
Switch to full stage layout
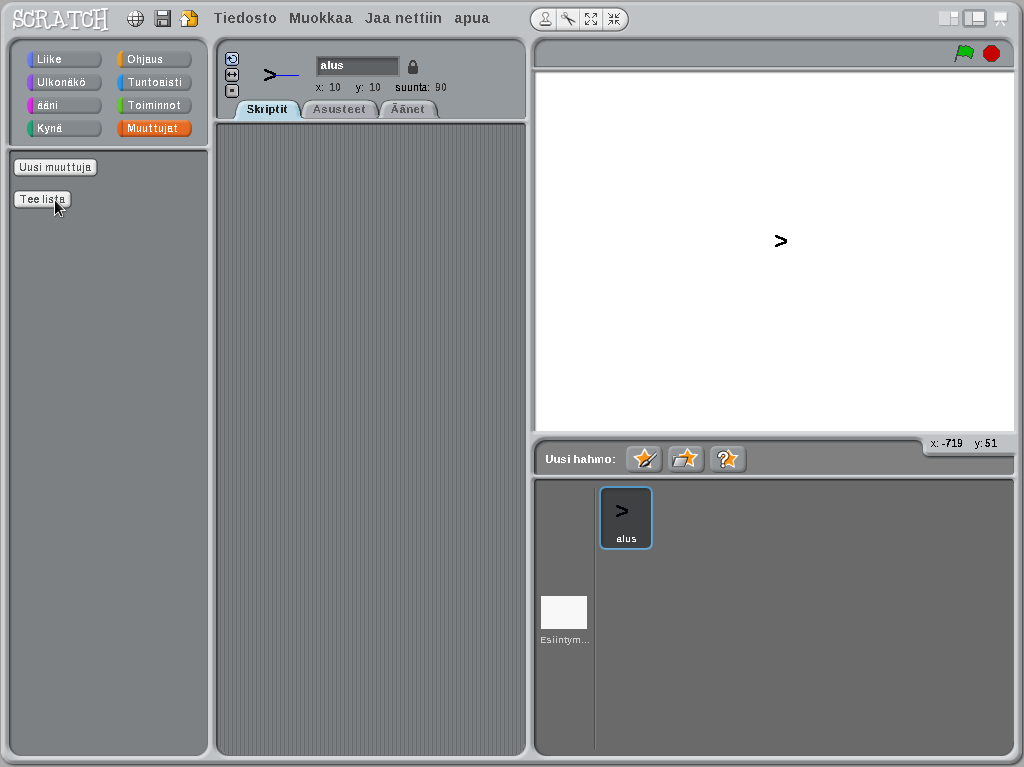click(974, 19)
